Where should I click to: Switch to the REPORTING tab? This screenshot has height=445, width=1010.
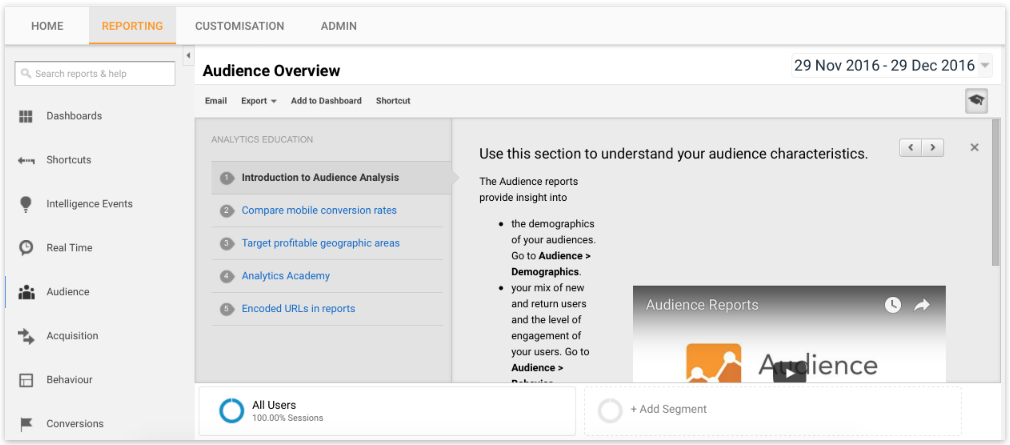(132, 26)
